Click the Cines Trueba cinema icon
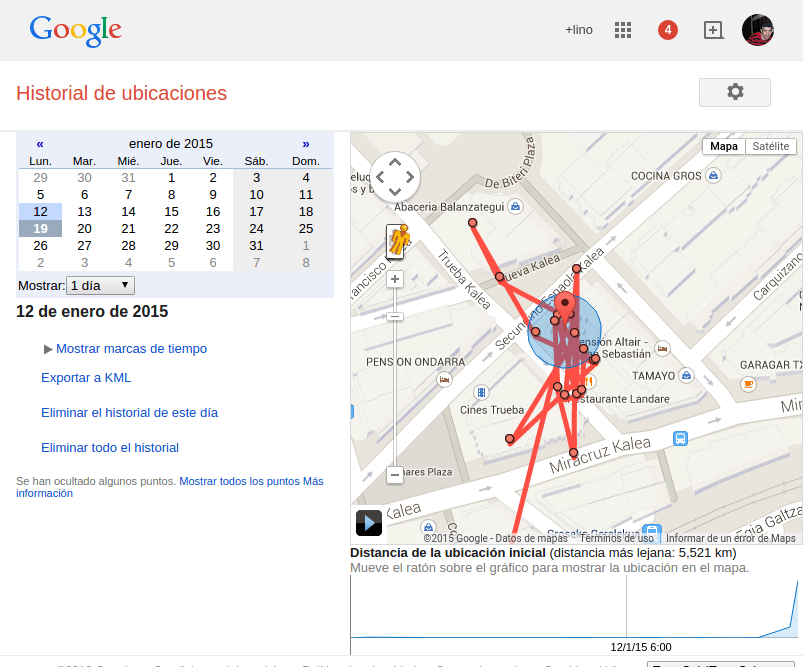 pyautogui.click(x=481, y=393)
